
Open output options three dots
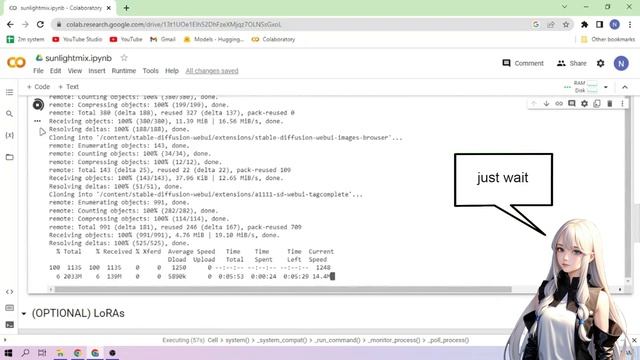click(x=38, y=121)
